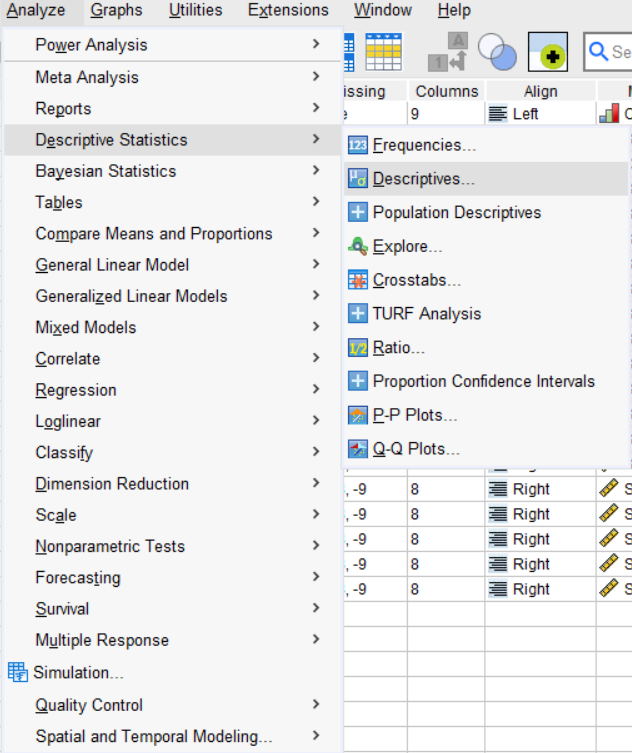
Task: Open the Loglinear menu item
Action: pos(172,421)
